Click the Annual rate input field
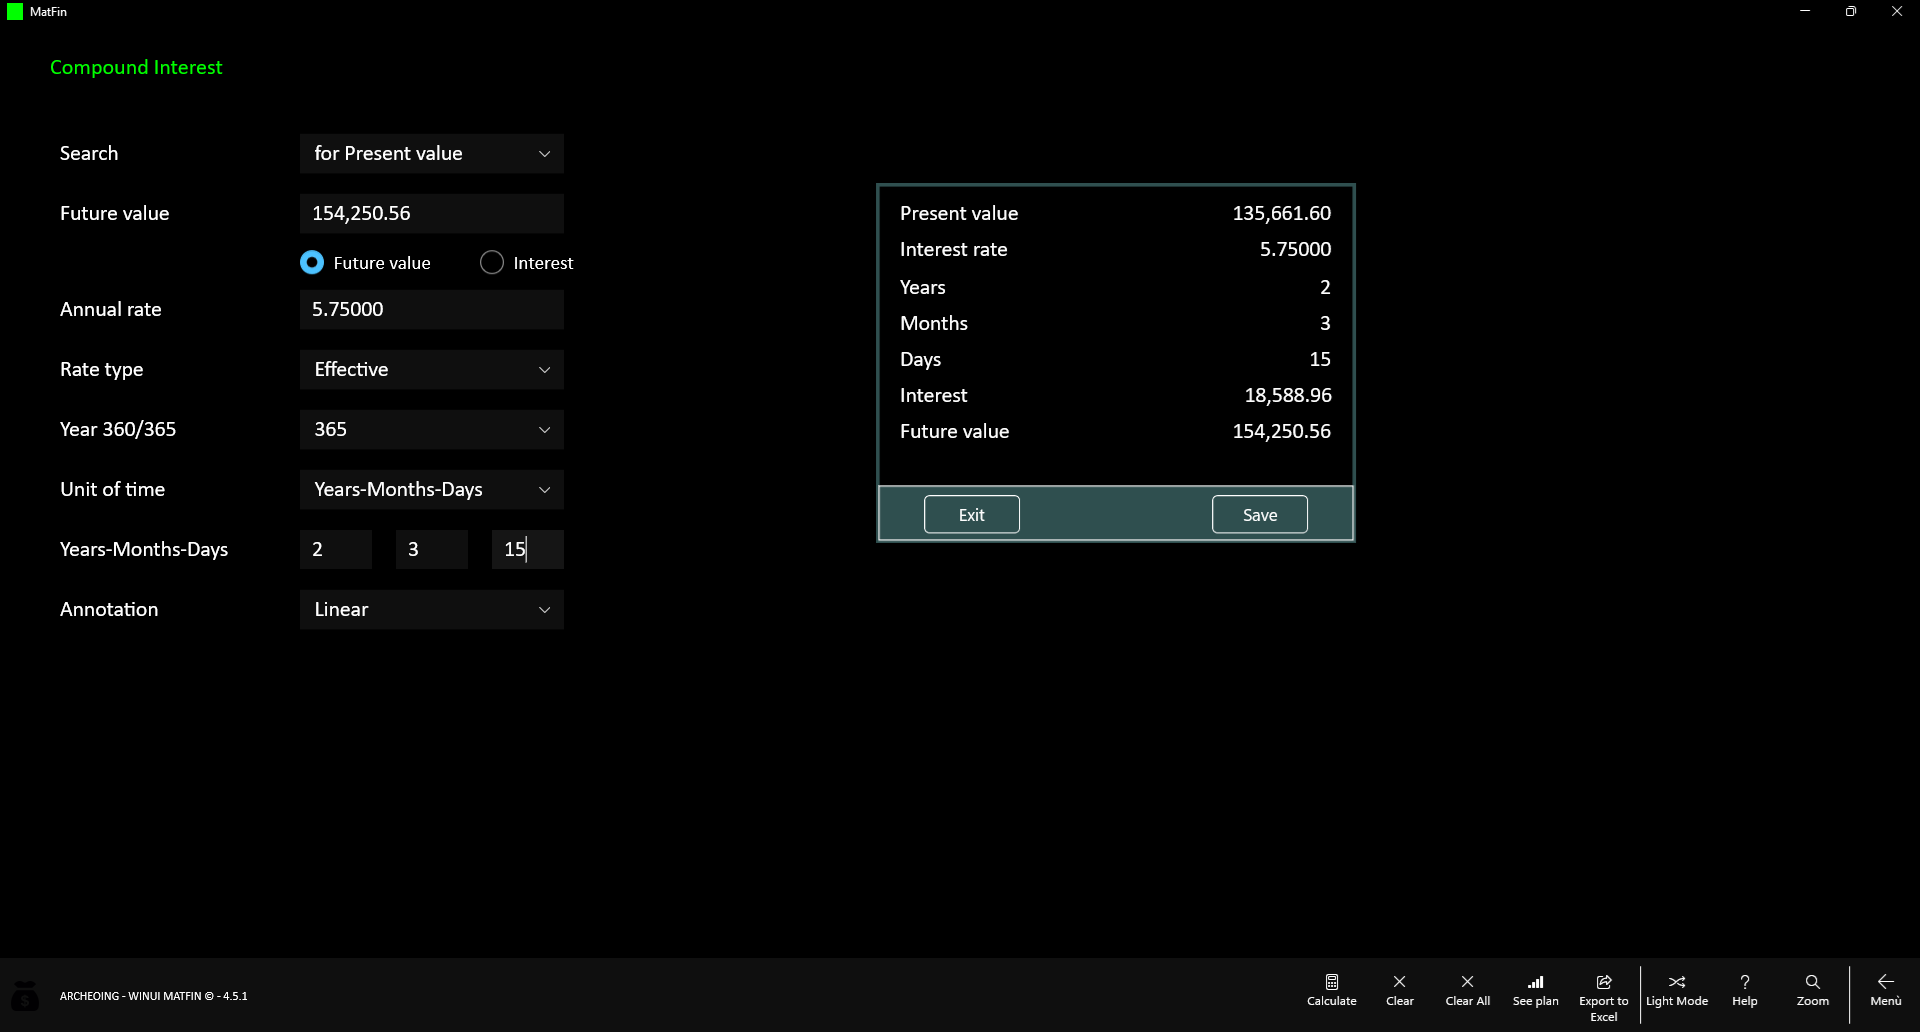Screen dimensions: 1920x1032 tap(432, 309)
